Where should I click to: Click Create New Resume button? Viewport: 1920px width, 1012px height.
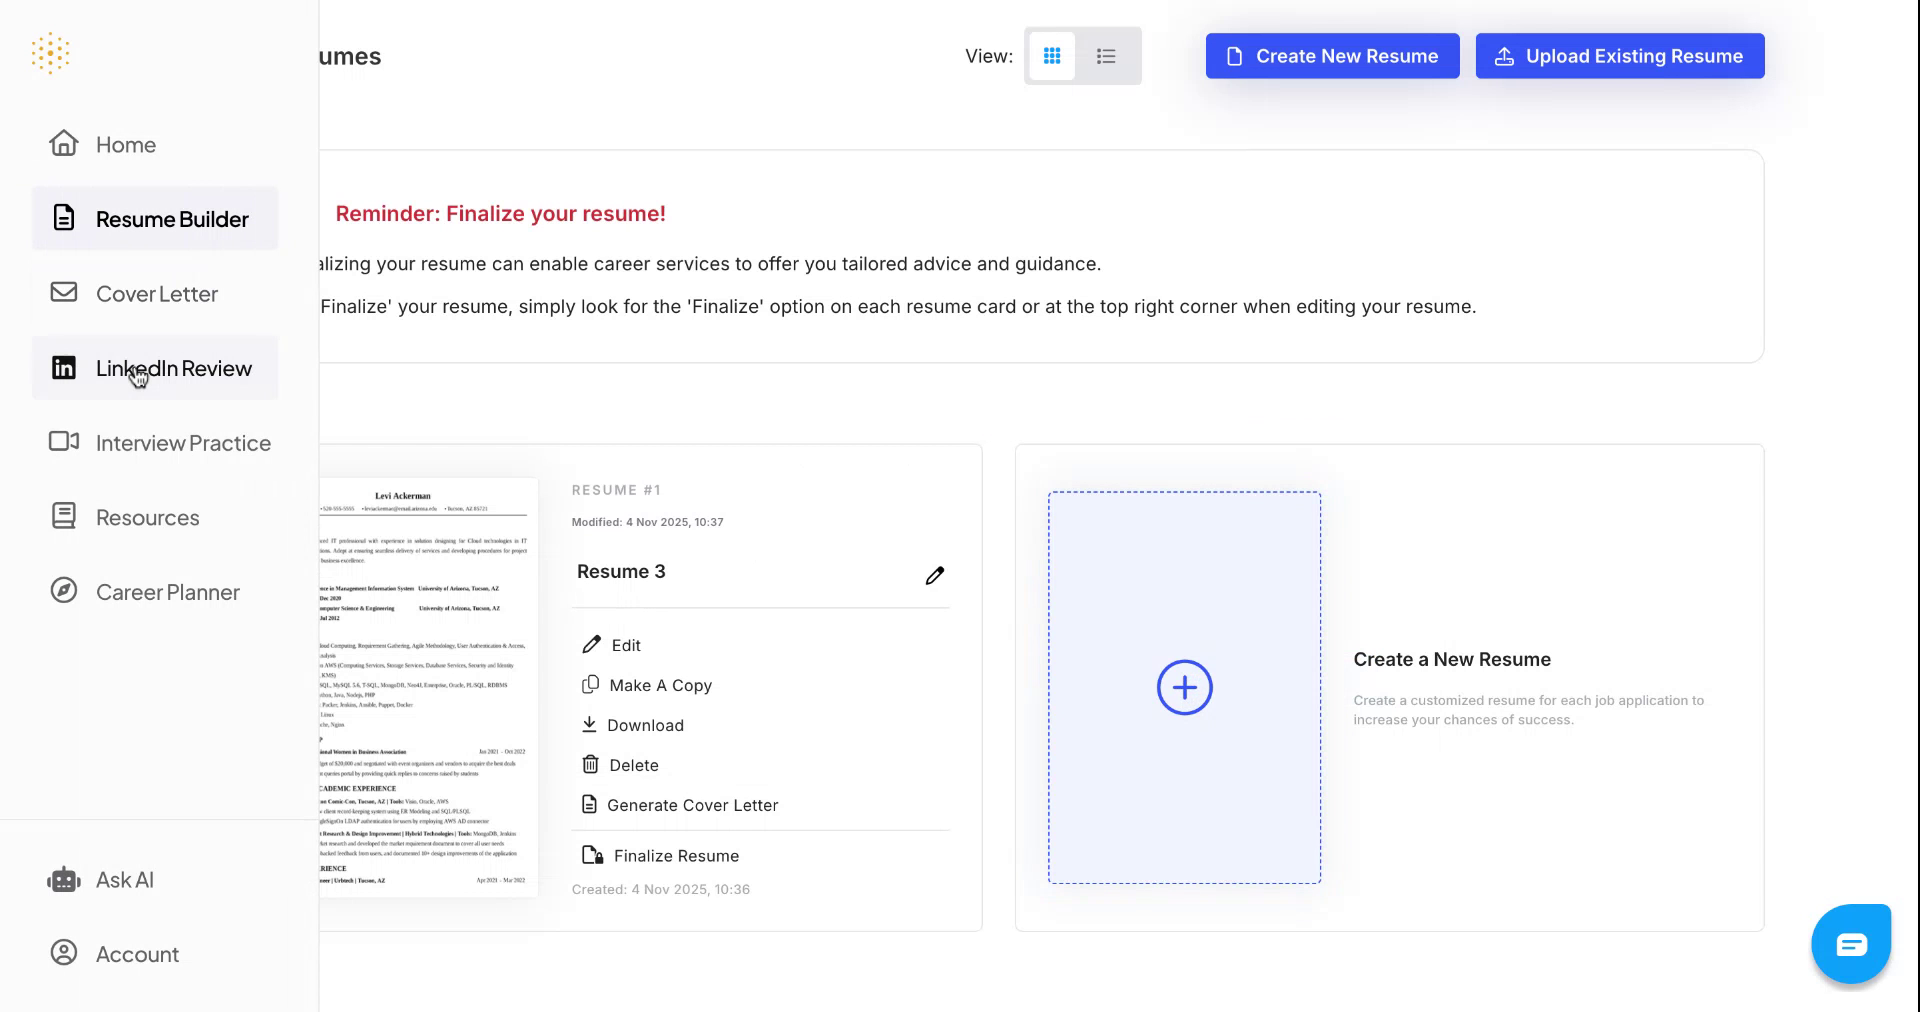click(1332, 56)
